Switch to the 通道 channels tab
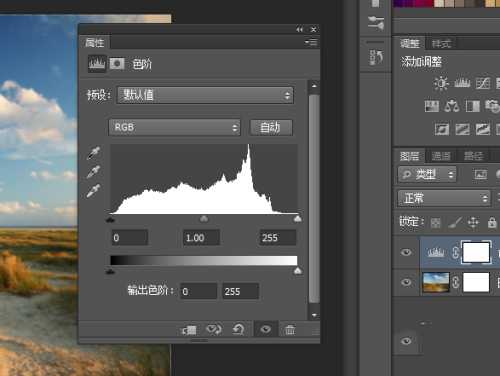Image resolution: width=500 pixels, height=376 pixels. [441, 156]
